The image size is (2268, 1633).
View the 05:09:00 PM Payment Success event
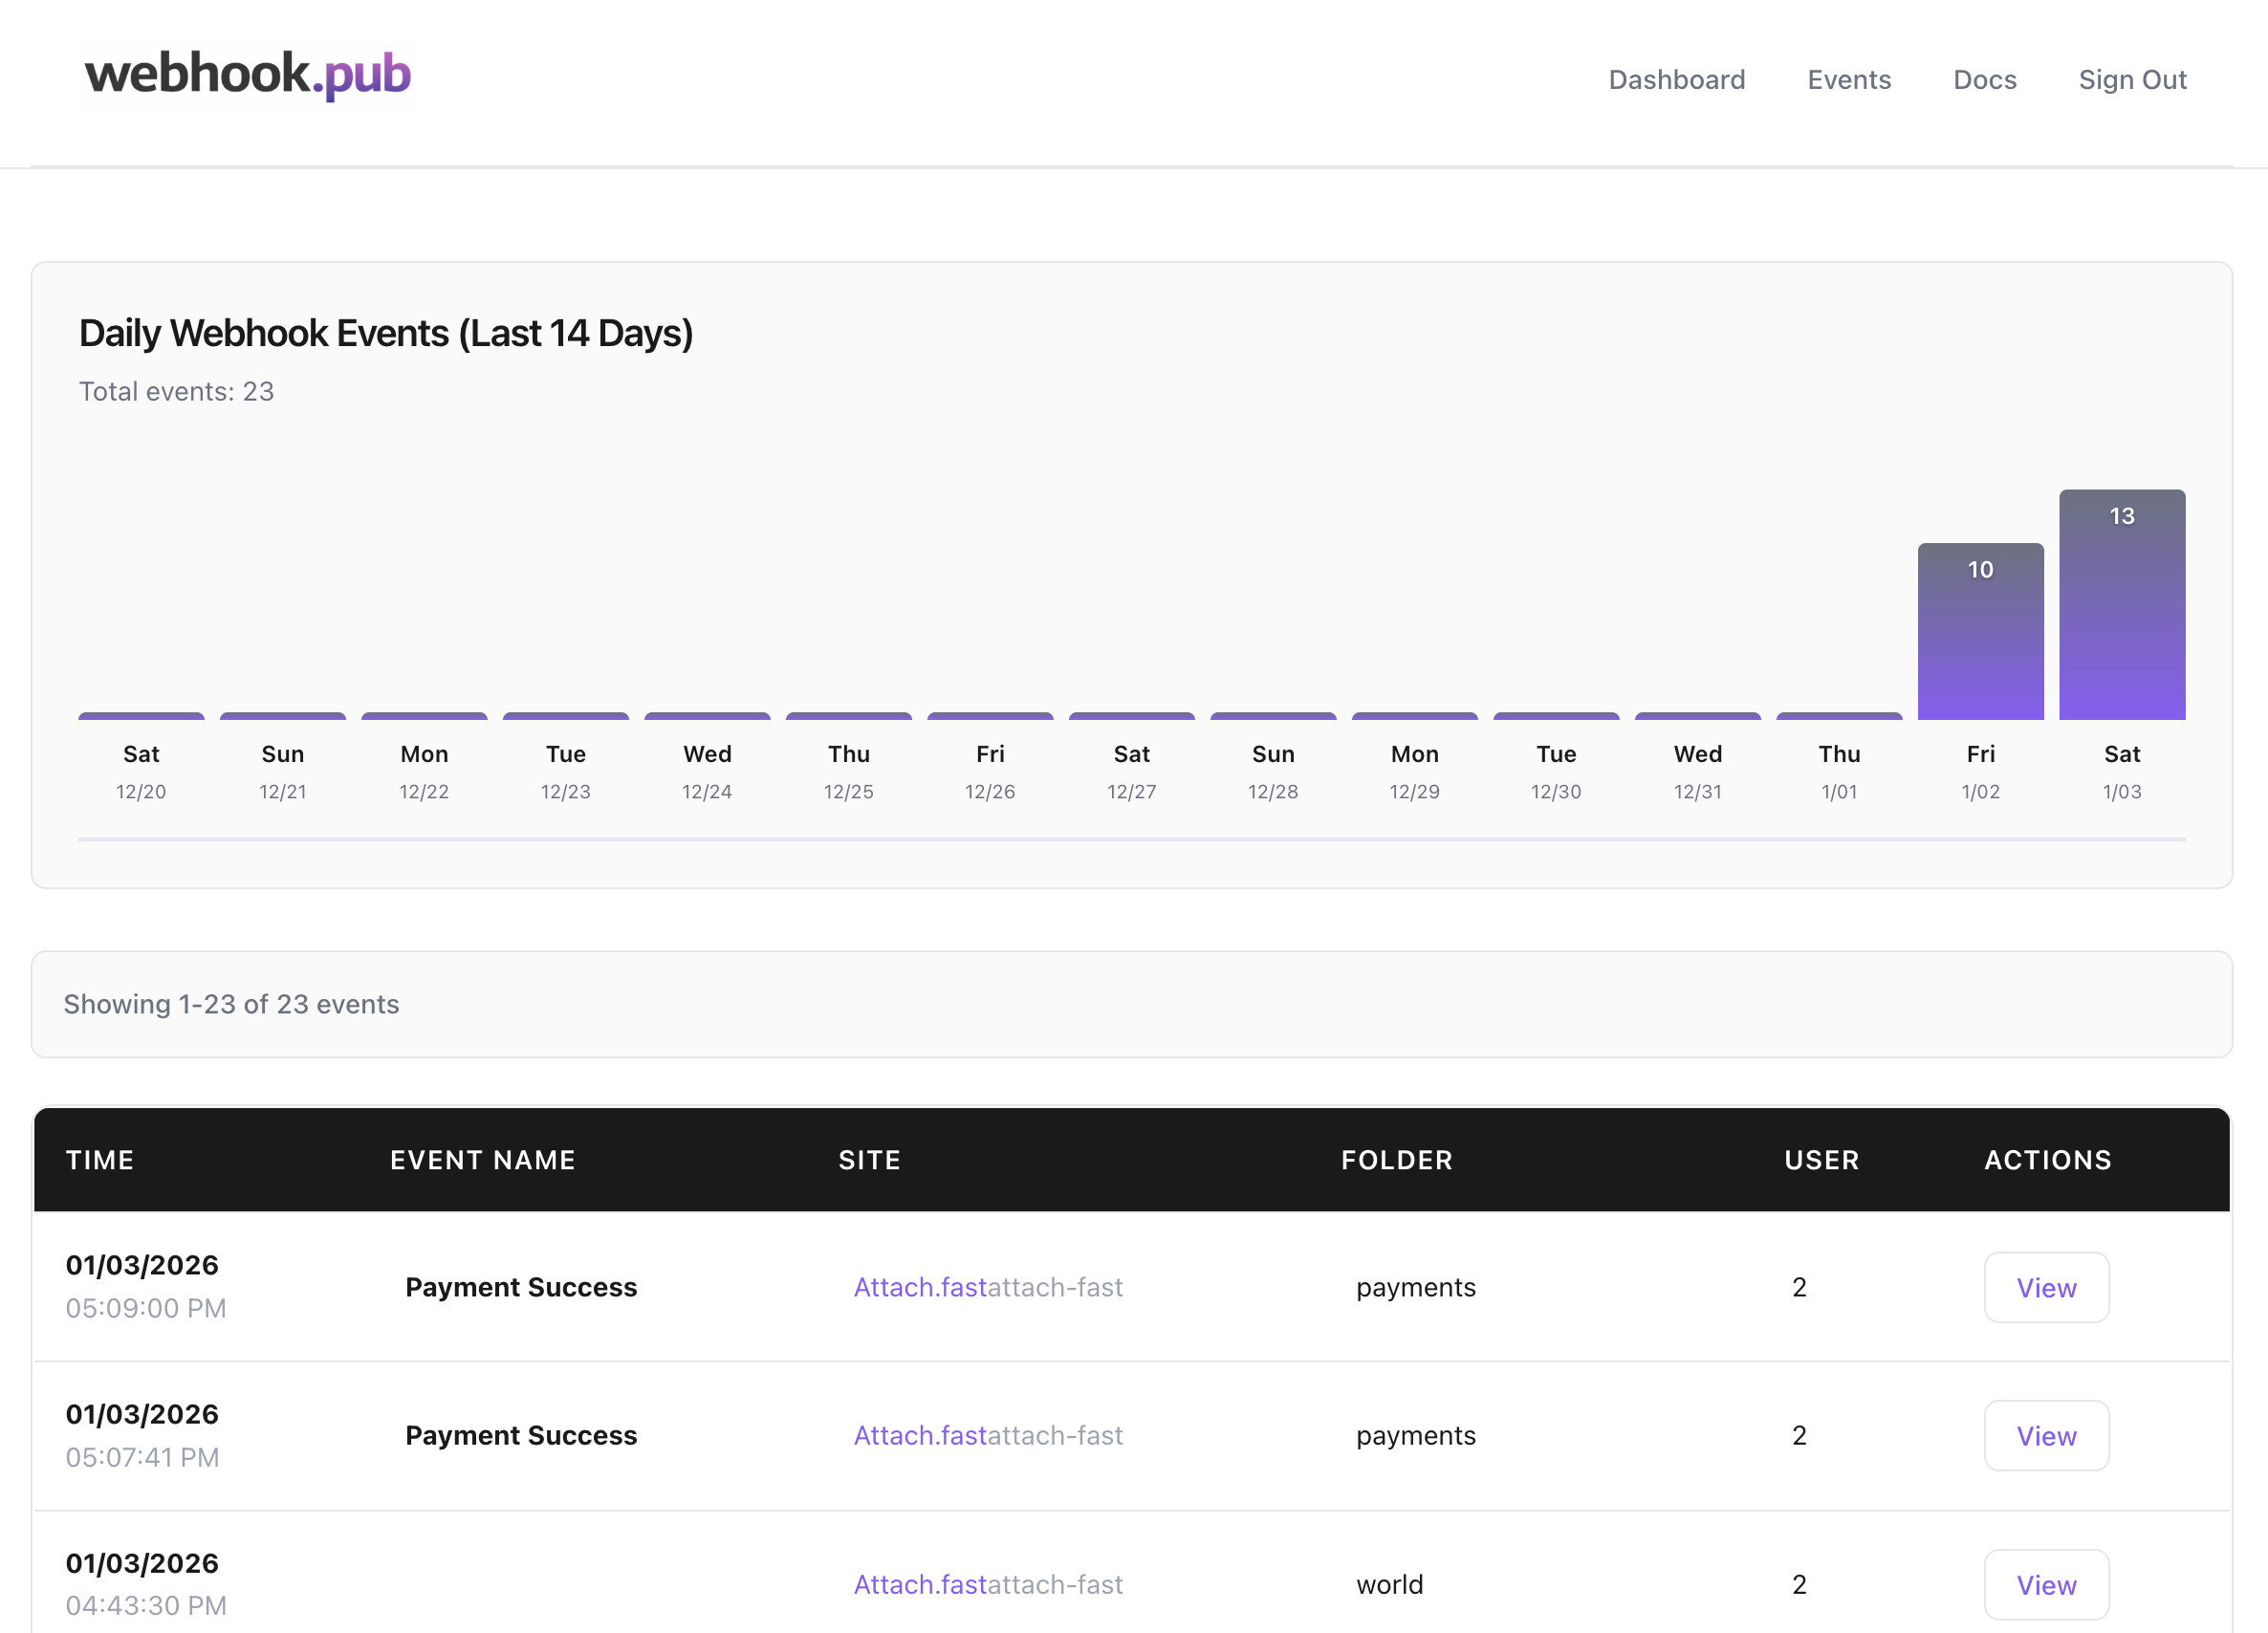(2046, 1287)
